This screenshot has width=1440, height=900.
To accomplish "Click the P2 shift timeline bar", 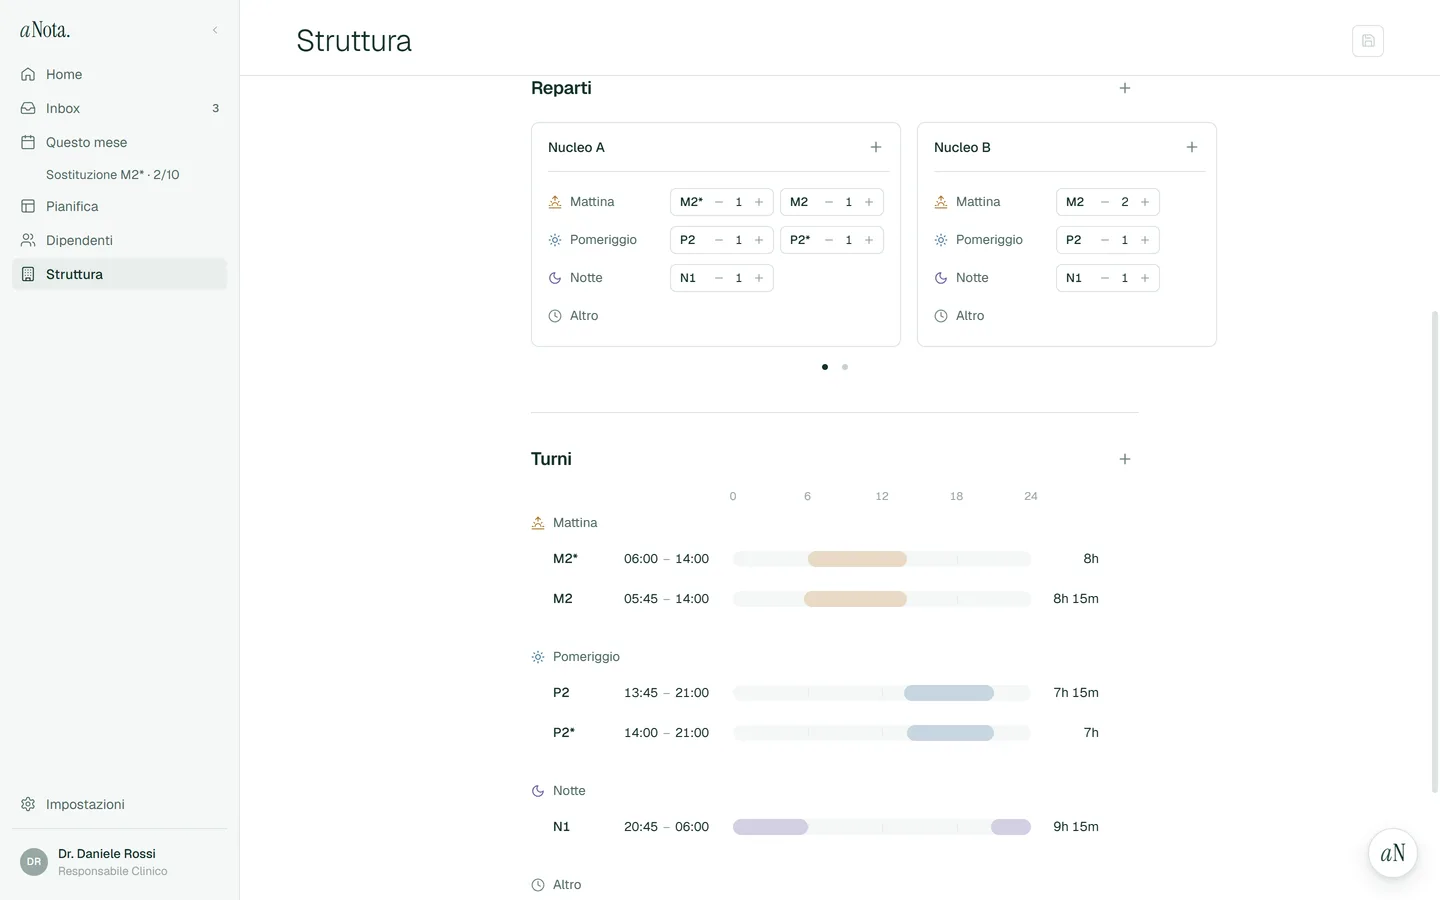I will 949,693.
